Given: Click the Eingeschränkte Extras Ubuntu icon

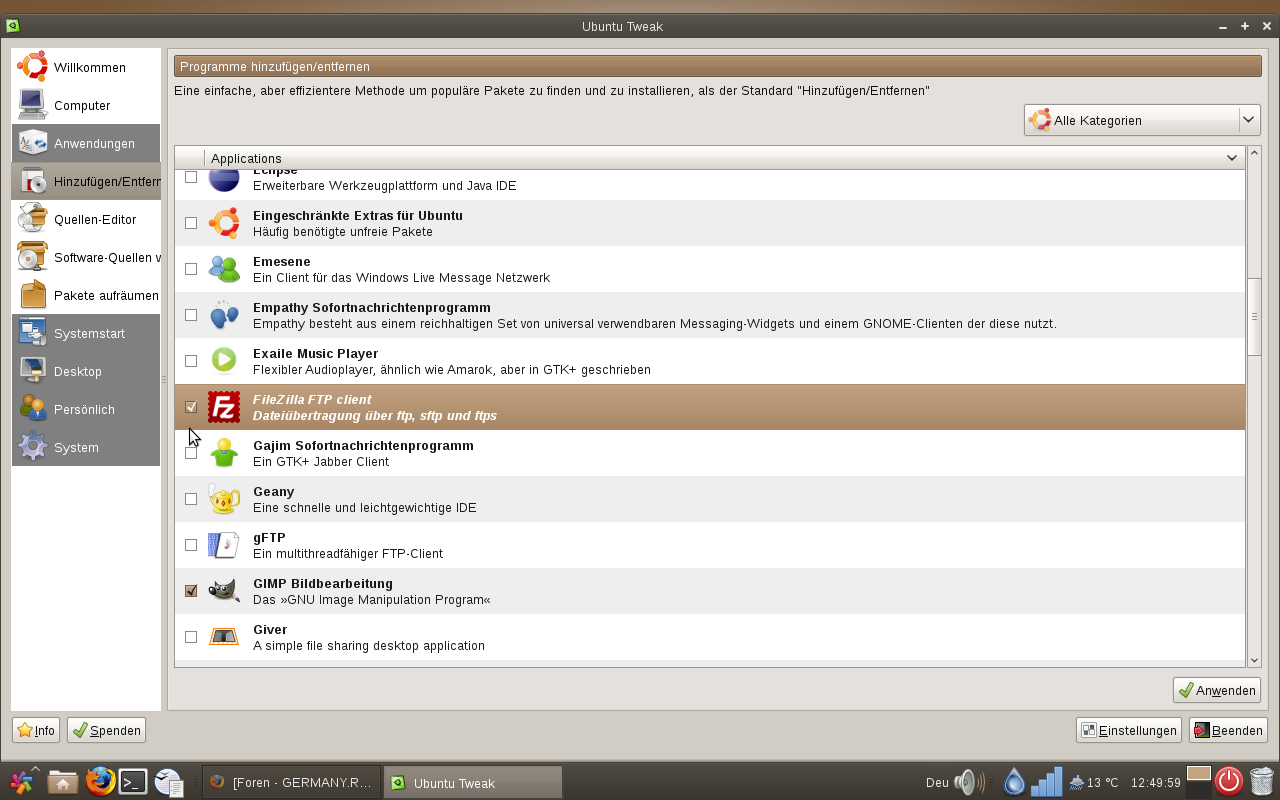Looking at the screenshot, I should coord(224,223).
